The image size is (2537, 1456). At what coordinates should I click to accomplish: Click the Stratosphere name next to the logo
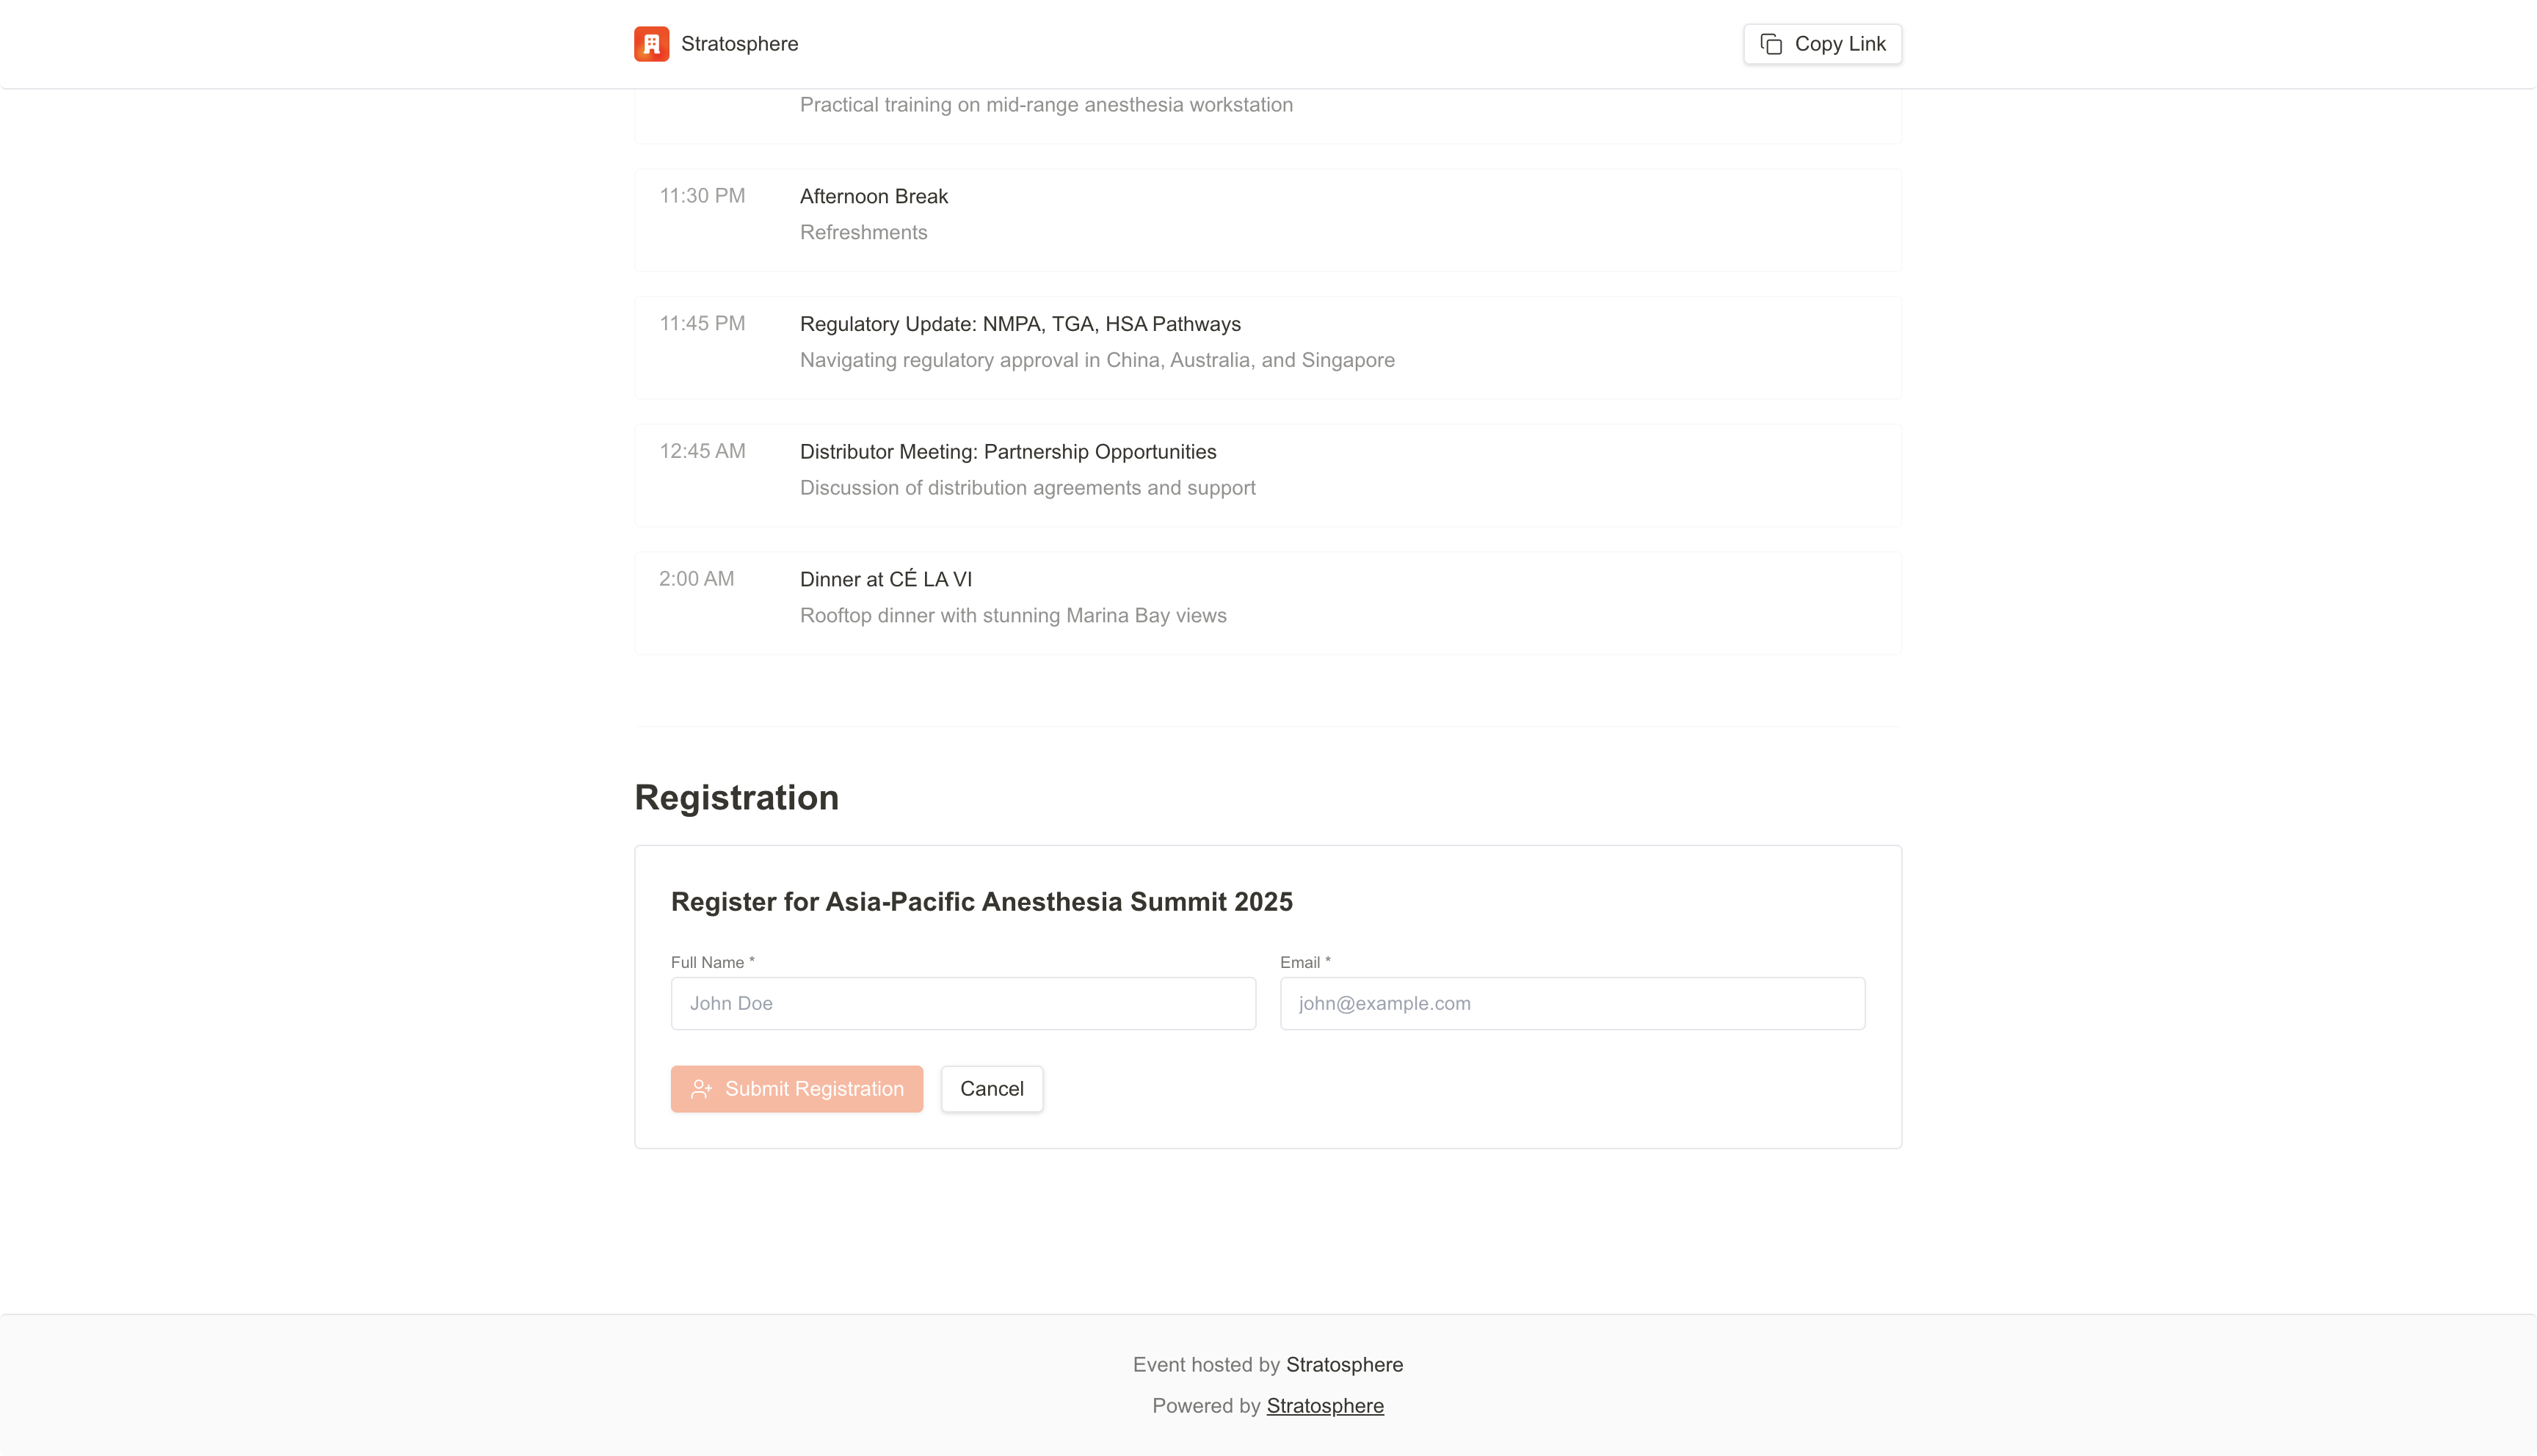[x=739, y=43]
